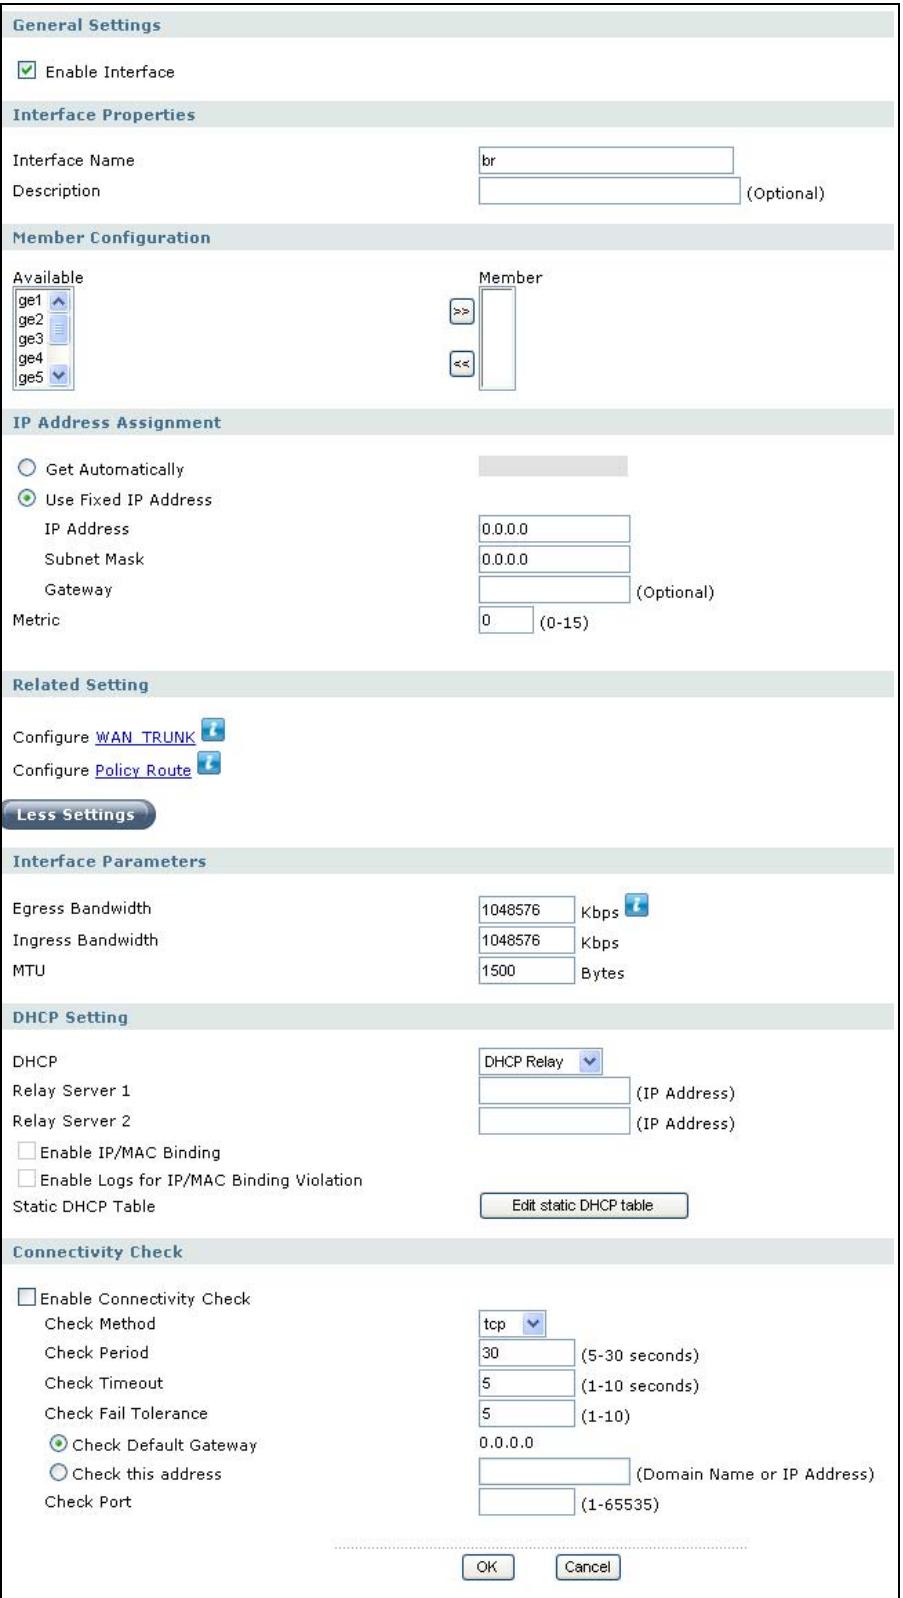Click the Check Period field
903x1598 pixels.
coord(527,1353)
